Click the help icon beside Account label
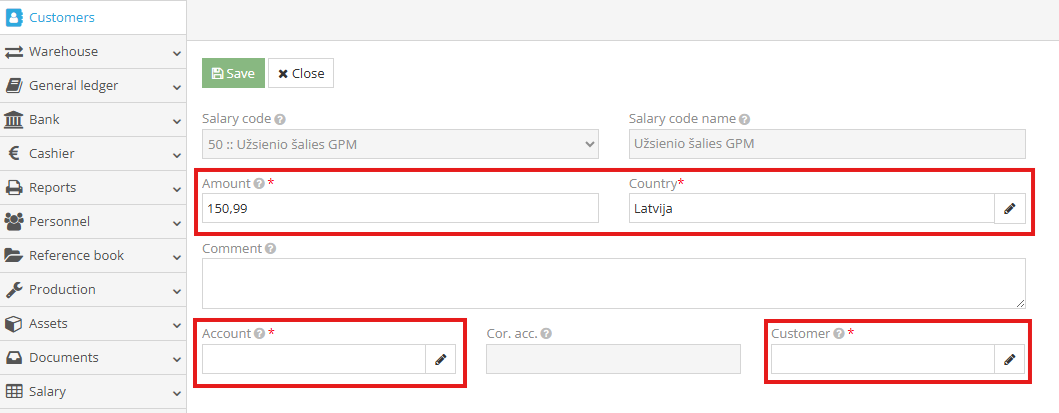Viewport: 1059px width, 413px height. (259, 333)
